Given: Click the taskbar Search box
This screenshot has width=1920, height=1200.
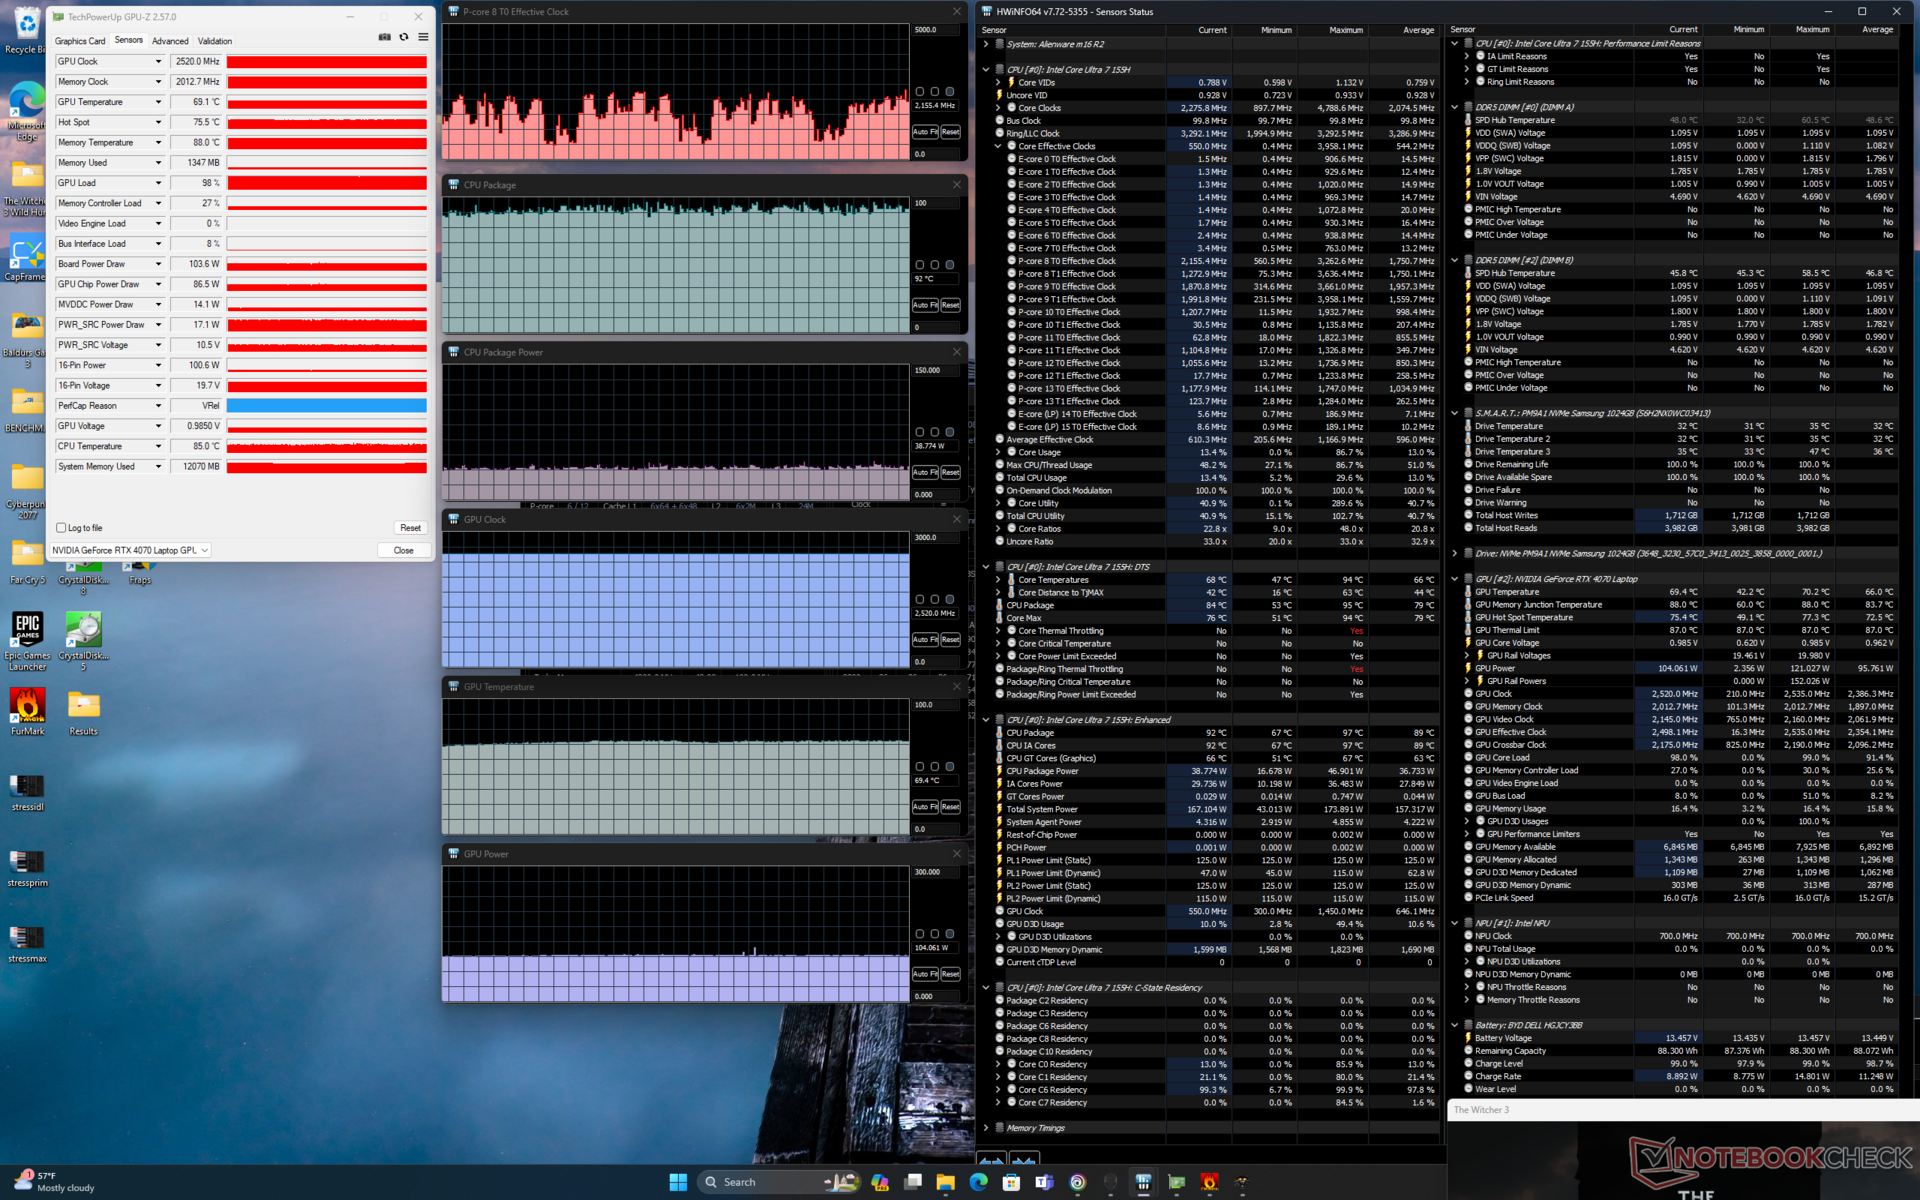Looking at the screenshot, I should click(x=740, y=1182).
